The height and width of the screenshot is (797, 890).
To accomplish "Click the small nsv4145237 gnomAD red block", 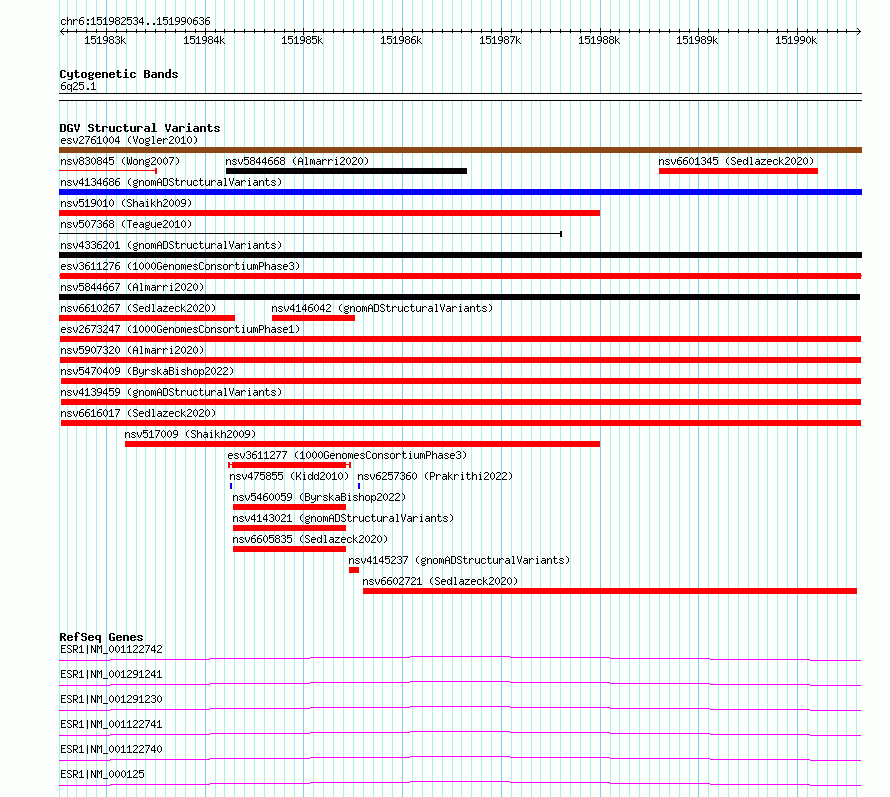I will [x=354, y=570].
